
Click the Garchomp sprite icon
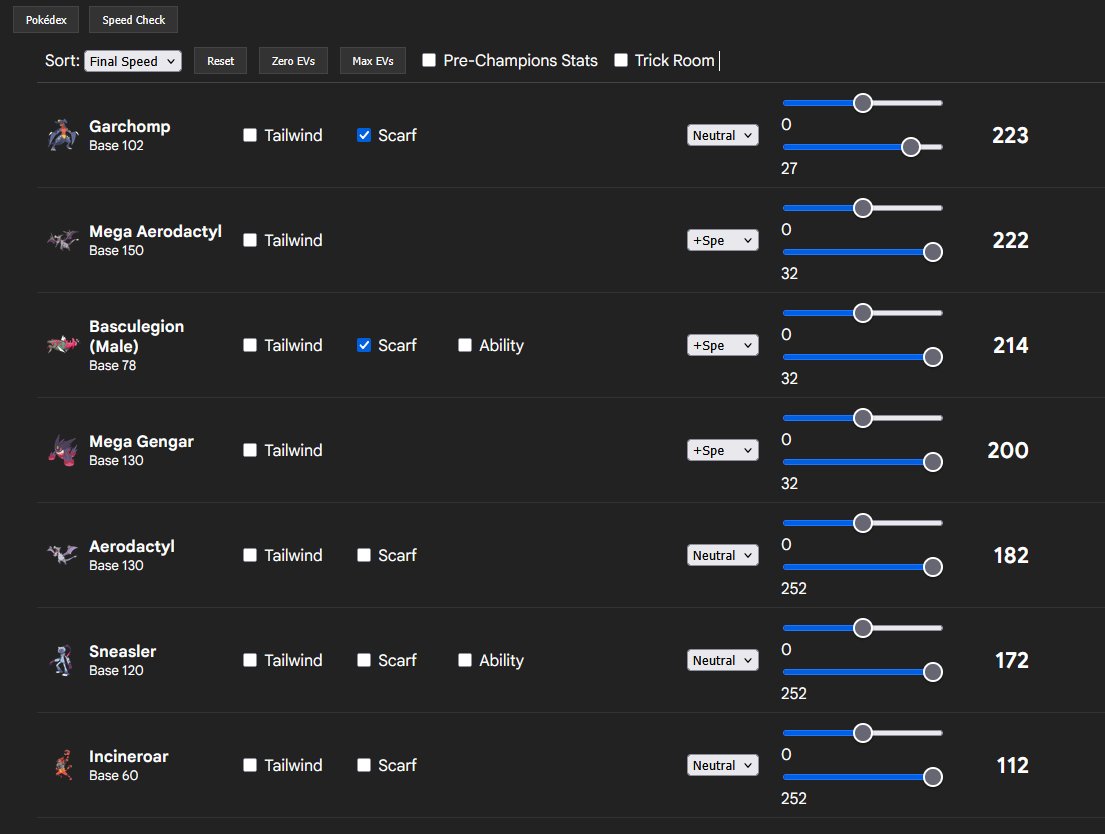click(63, 135)
